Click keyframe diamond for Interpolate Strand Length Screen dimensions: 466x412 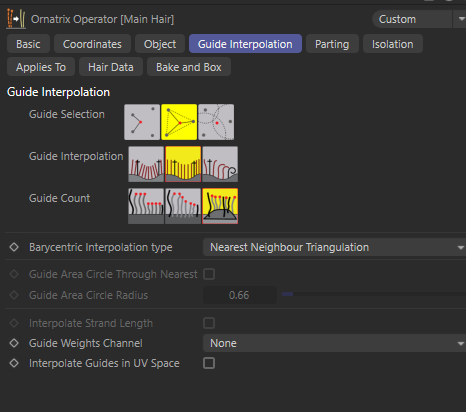(x=14, y=323)
